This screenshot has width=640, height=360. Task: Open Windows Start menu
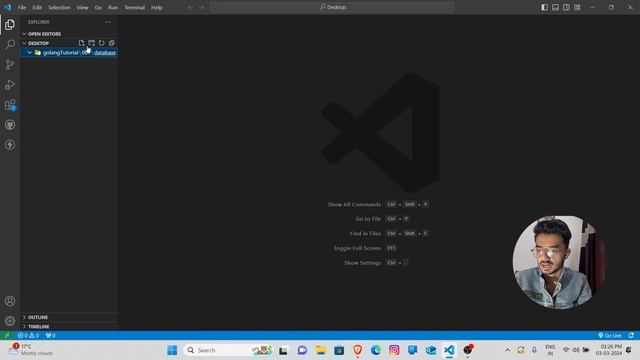tap(172, 350)
